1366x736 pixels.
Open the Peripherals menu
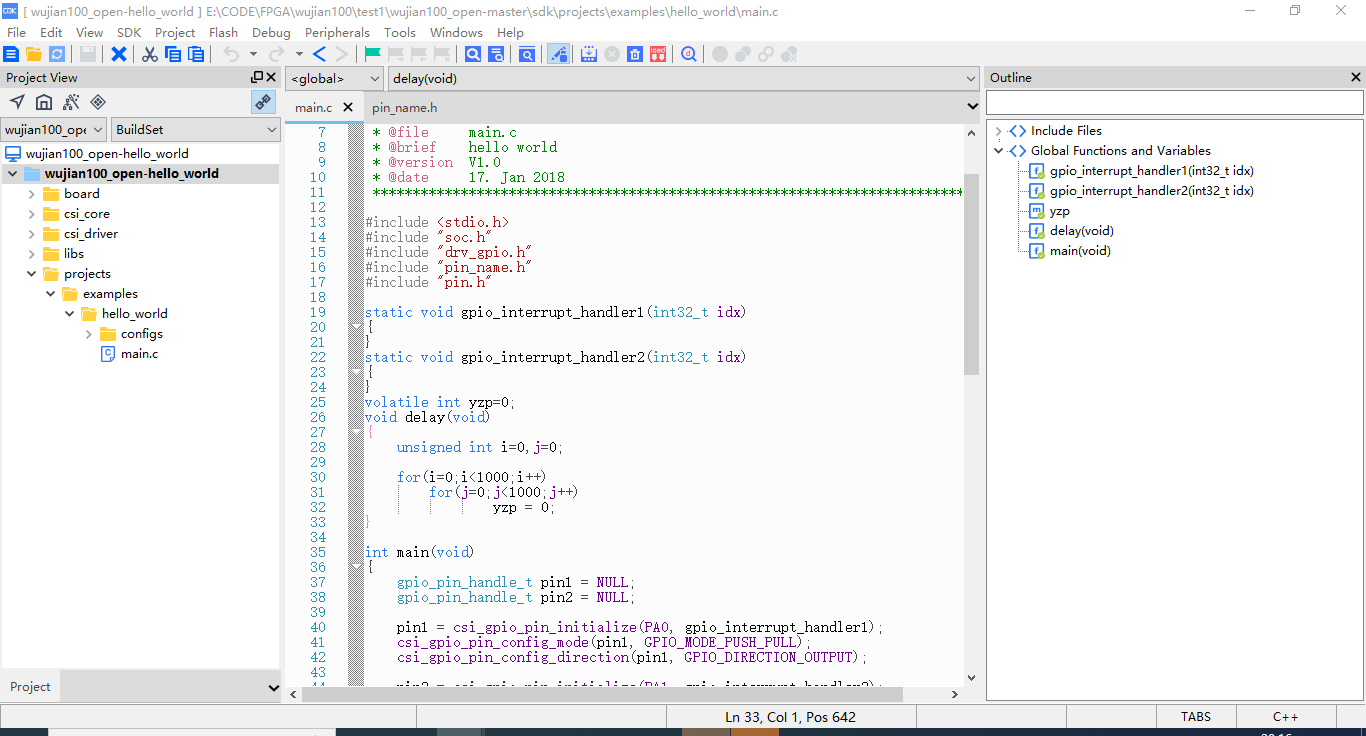click(x=337, y=32)
